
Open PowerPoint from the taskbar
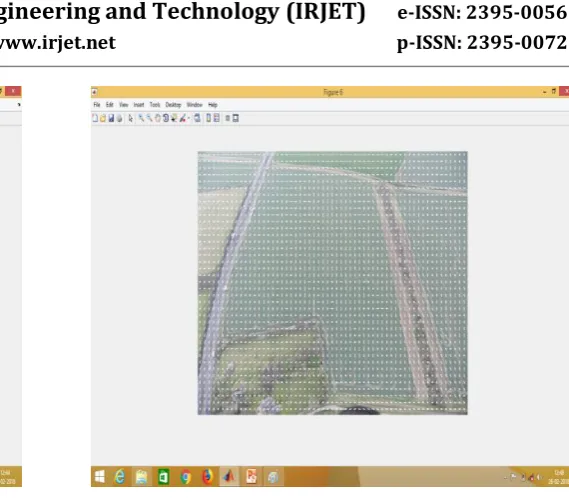pyautogui.click(x=251, y=477)
